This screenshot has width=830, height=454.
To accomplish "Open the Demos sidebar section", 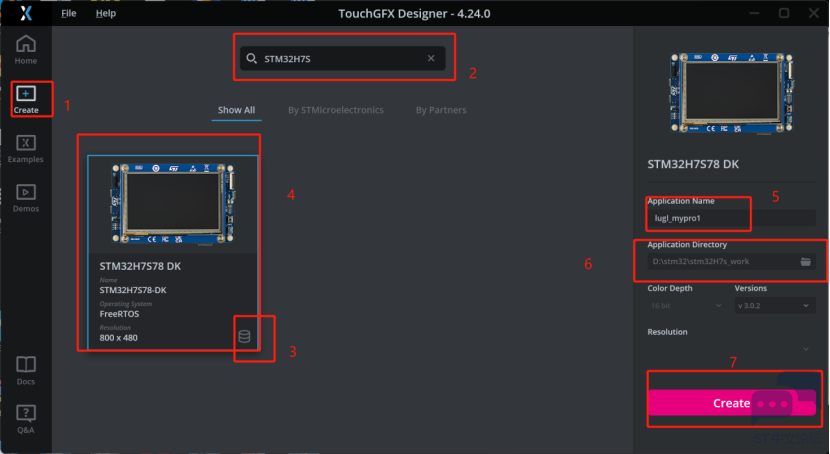I will click(x=25, y=198).
